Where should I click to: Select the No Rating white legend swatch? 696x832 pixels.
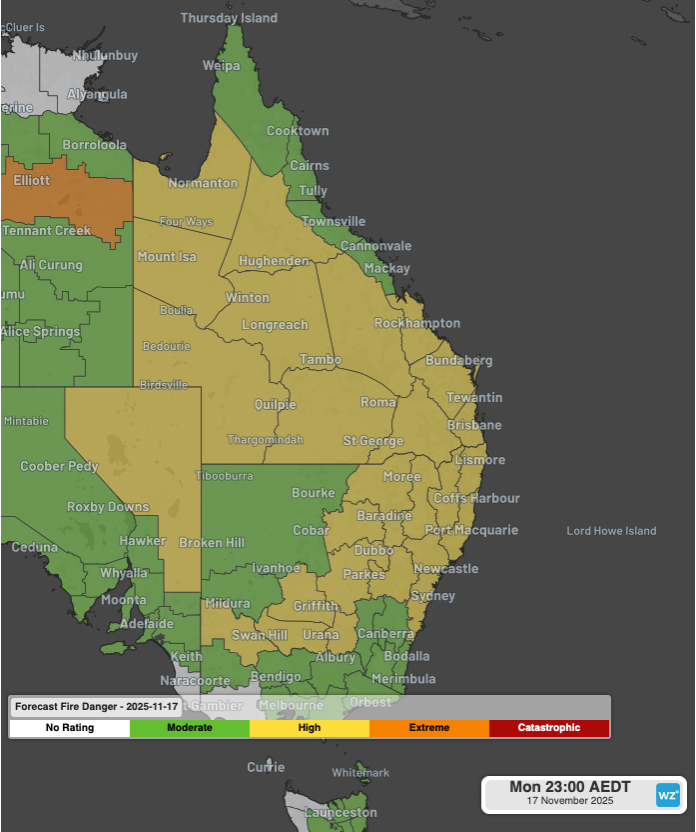70,728
